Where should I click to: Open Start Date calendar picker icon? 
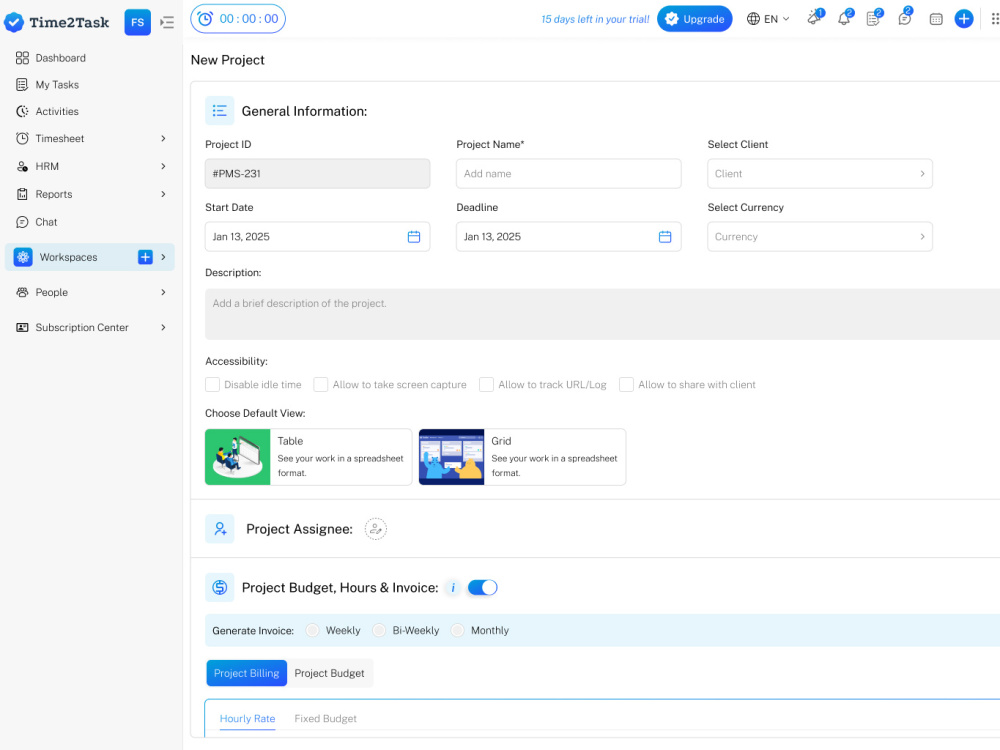tap(414, 237)
